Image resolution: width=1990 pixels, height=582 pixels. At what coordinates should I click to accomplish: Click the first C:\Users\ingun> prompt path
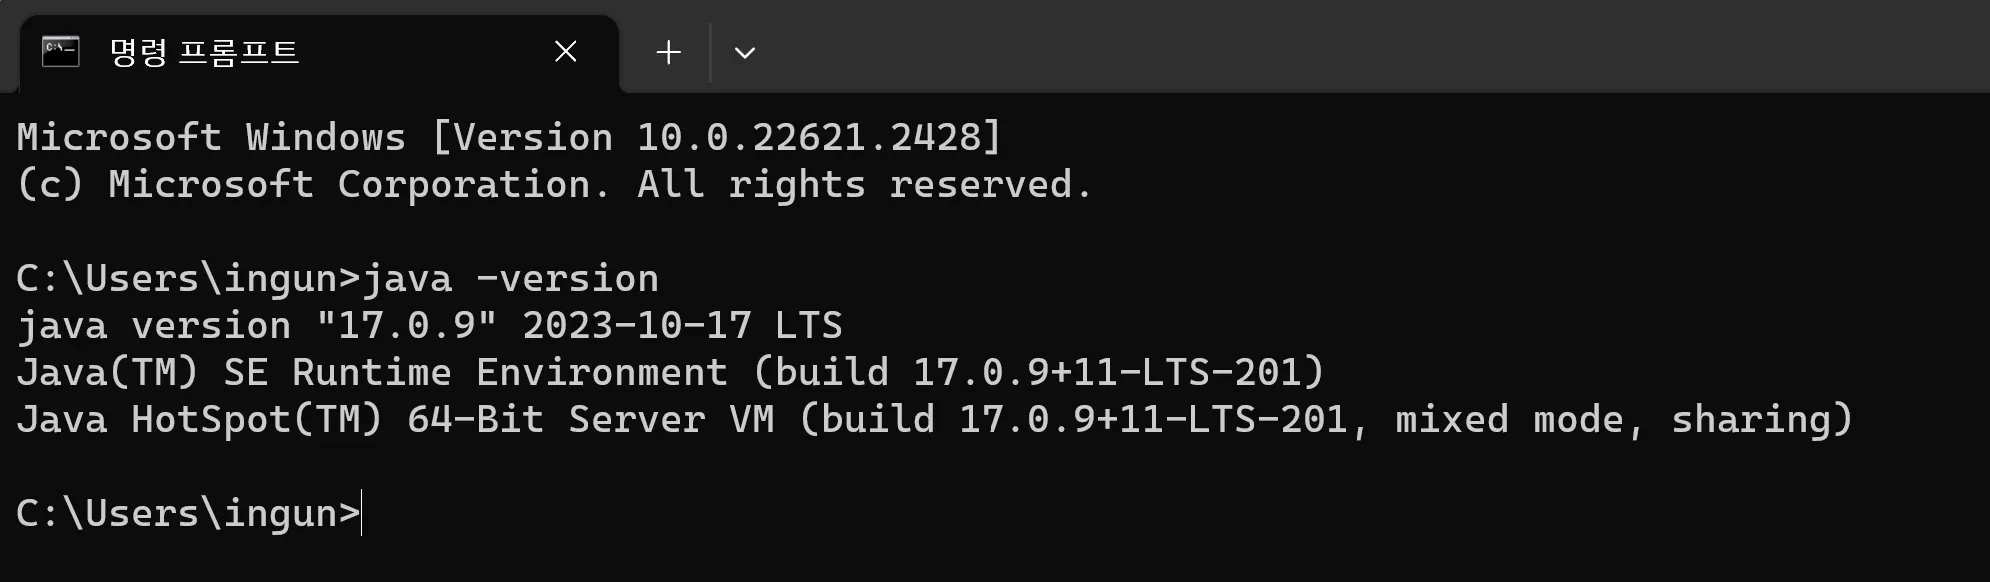pyautogui.click(x=188, y=279)
